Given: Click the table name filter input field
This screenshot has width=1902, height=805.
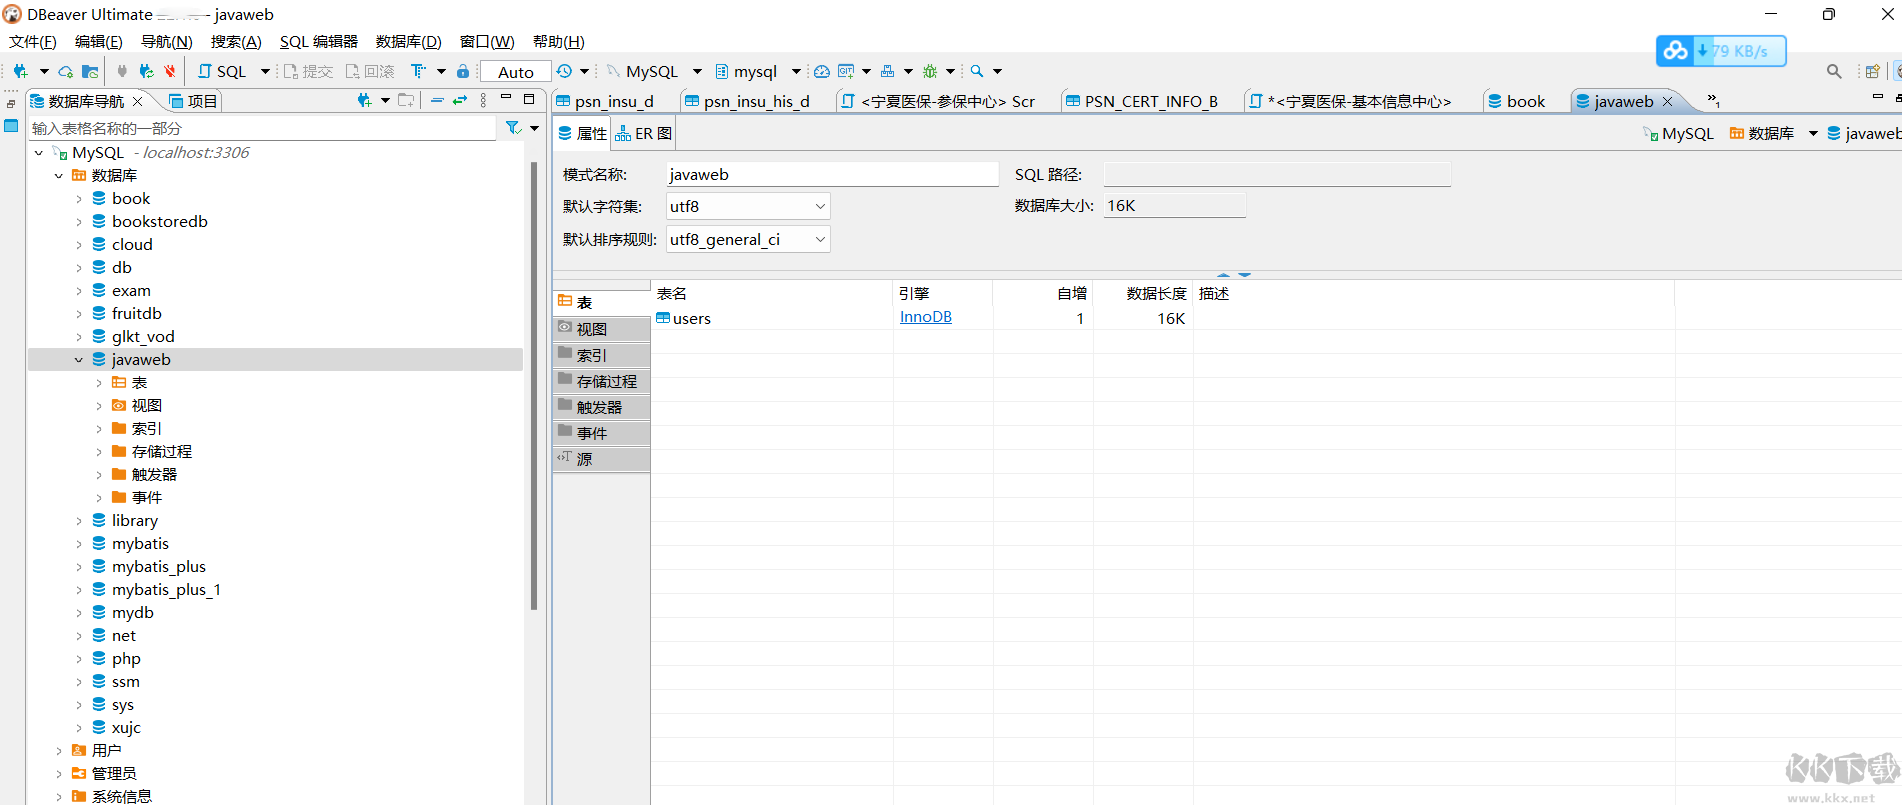Looking at the screenshot, I should [x=262, y=128].
